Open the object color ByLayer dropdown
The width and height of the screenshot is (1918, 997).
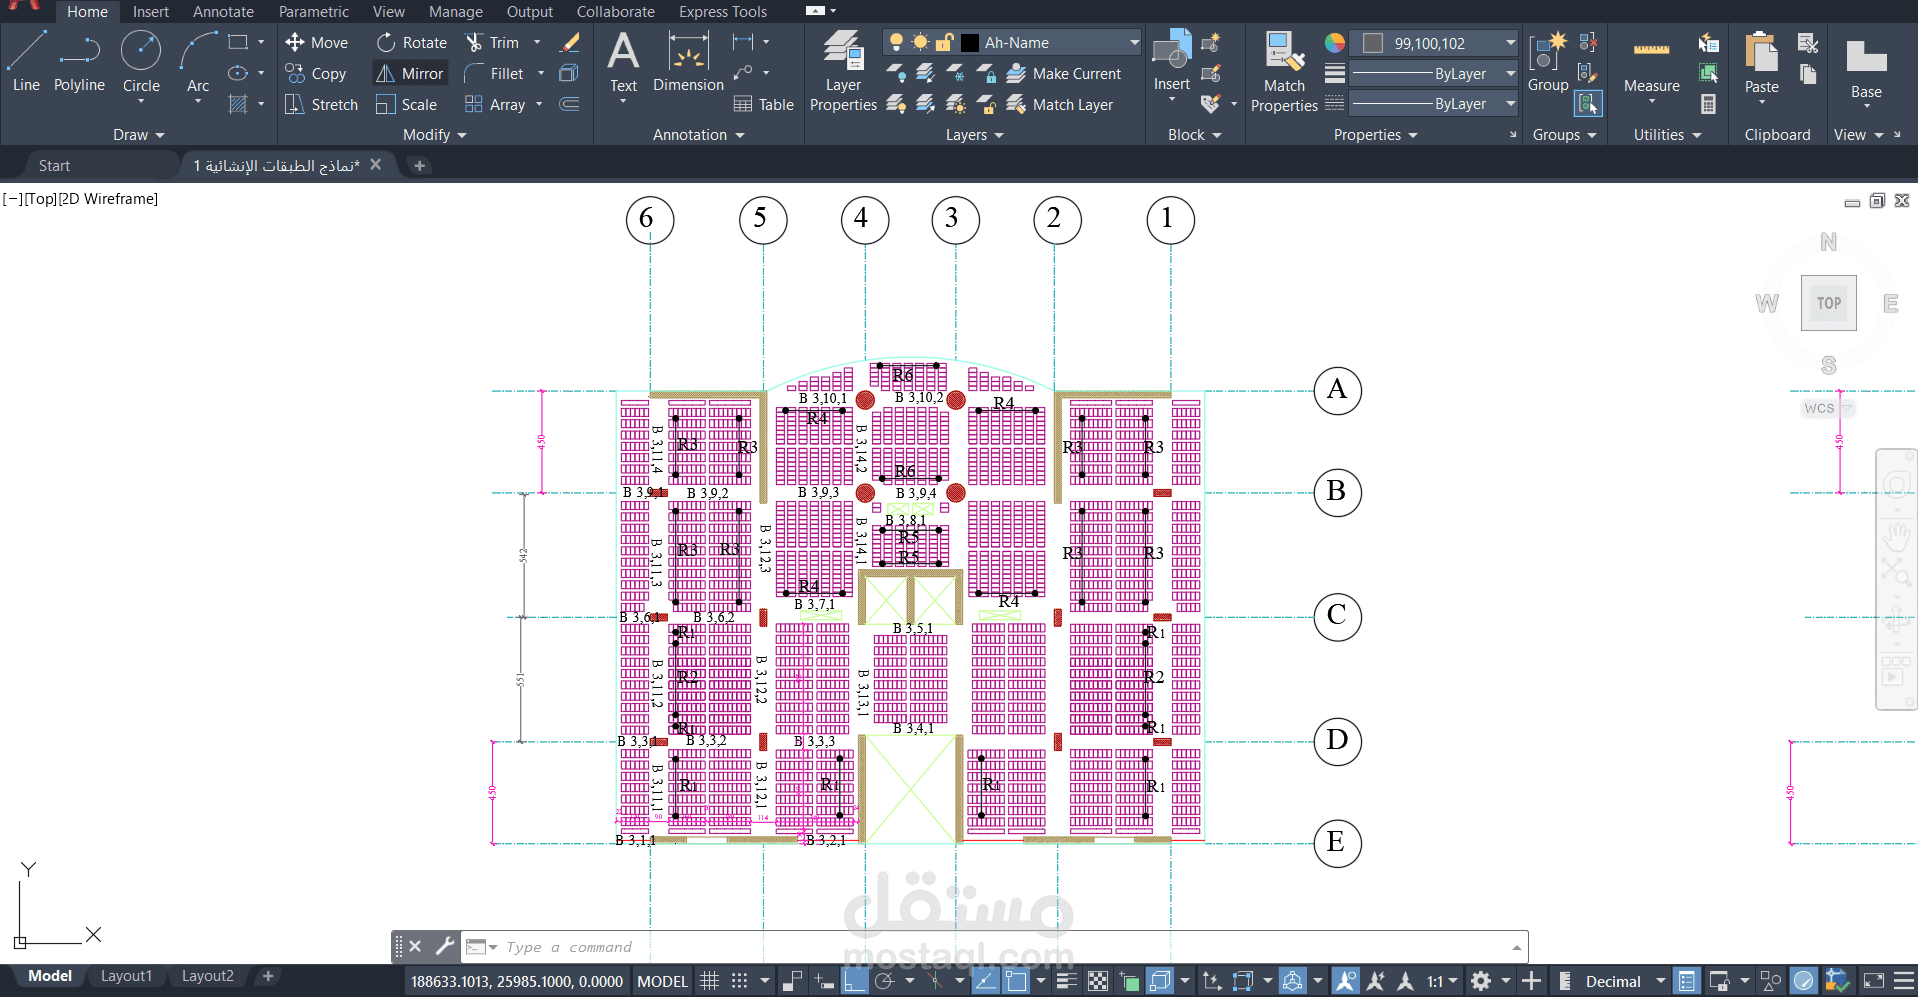pos(1434,73)
